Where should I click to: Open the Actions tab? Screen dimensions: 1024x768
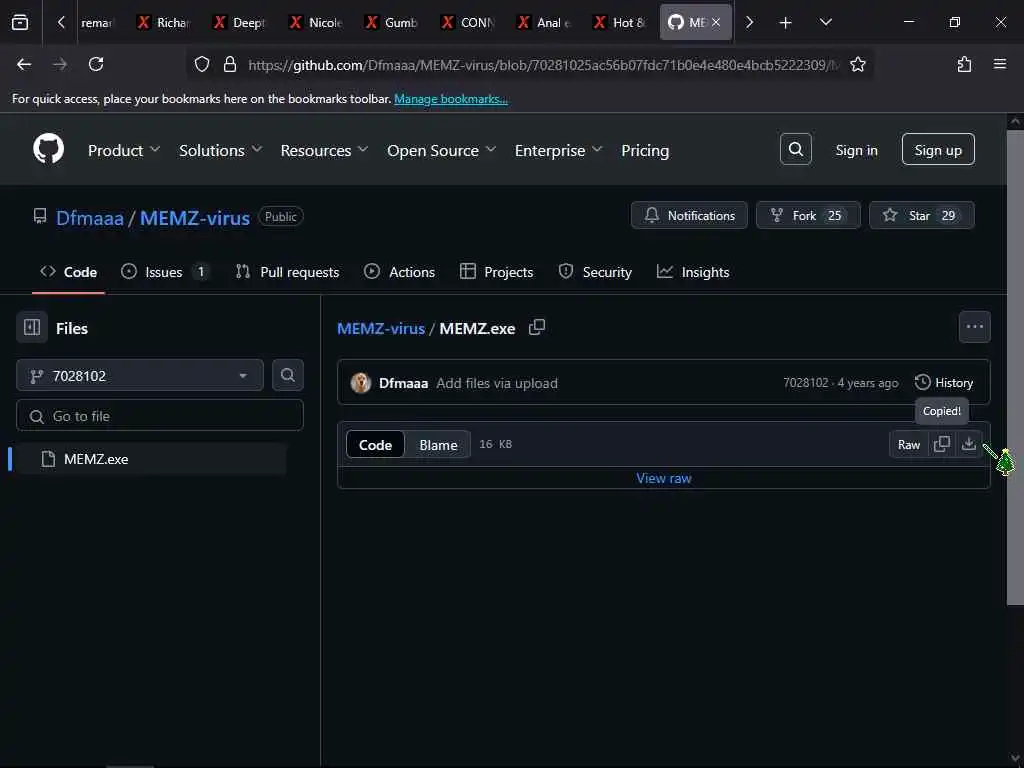pyautogui.click(x=399, y=272)
